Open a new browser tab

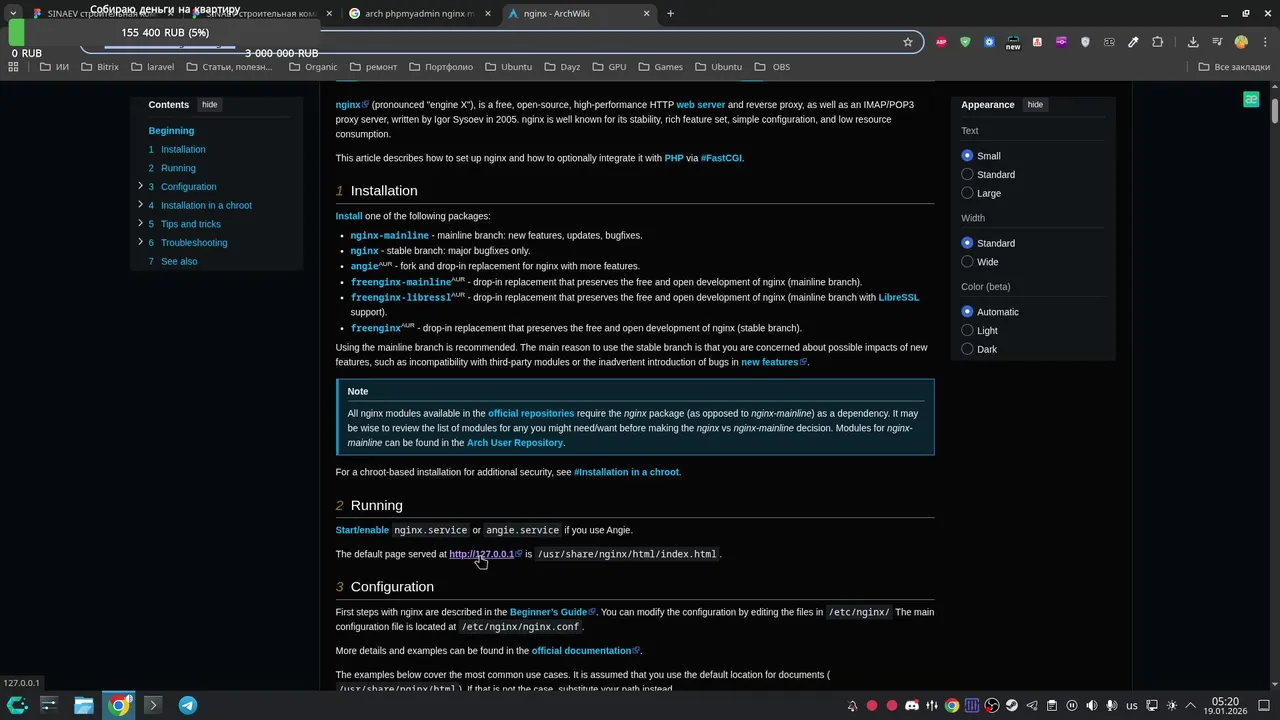(x=670, y=14)
